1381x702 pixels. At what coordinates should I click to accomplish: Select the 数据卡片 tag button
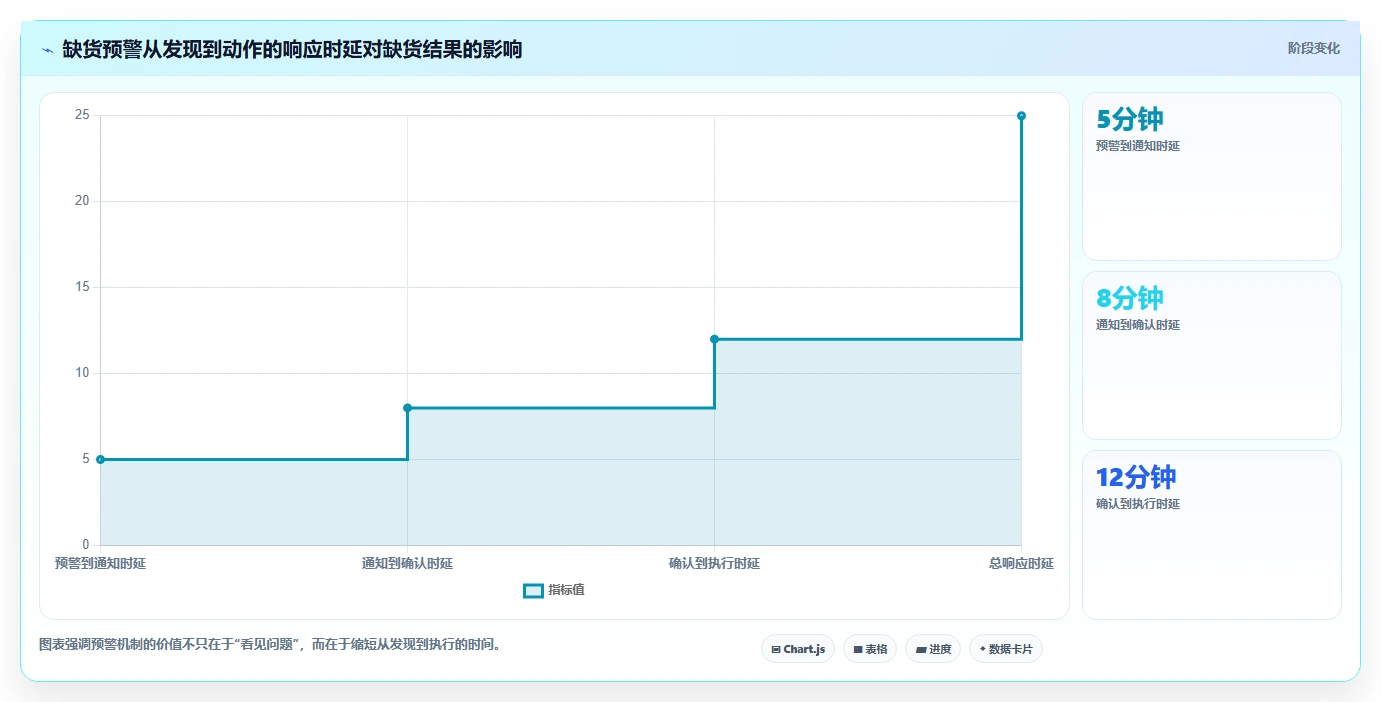tap(1006, 649)
